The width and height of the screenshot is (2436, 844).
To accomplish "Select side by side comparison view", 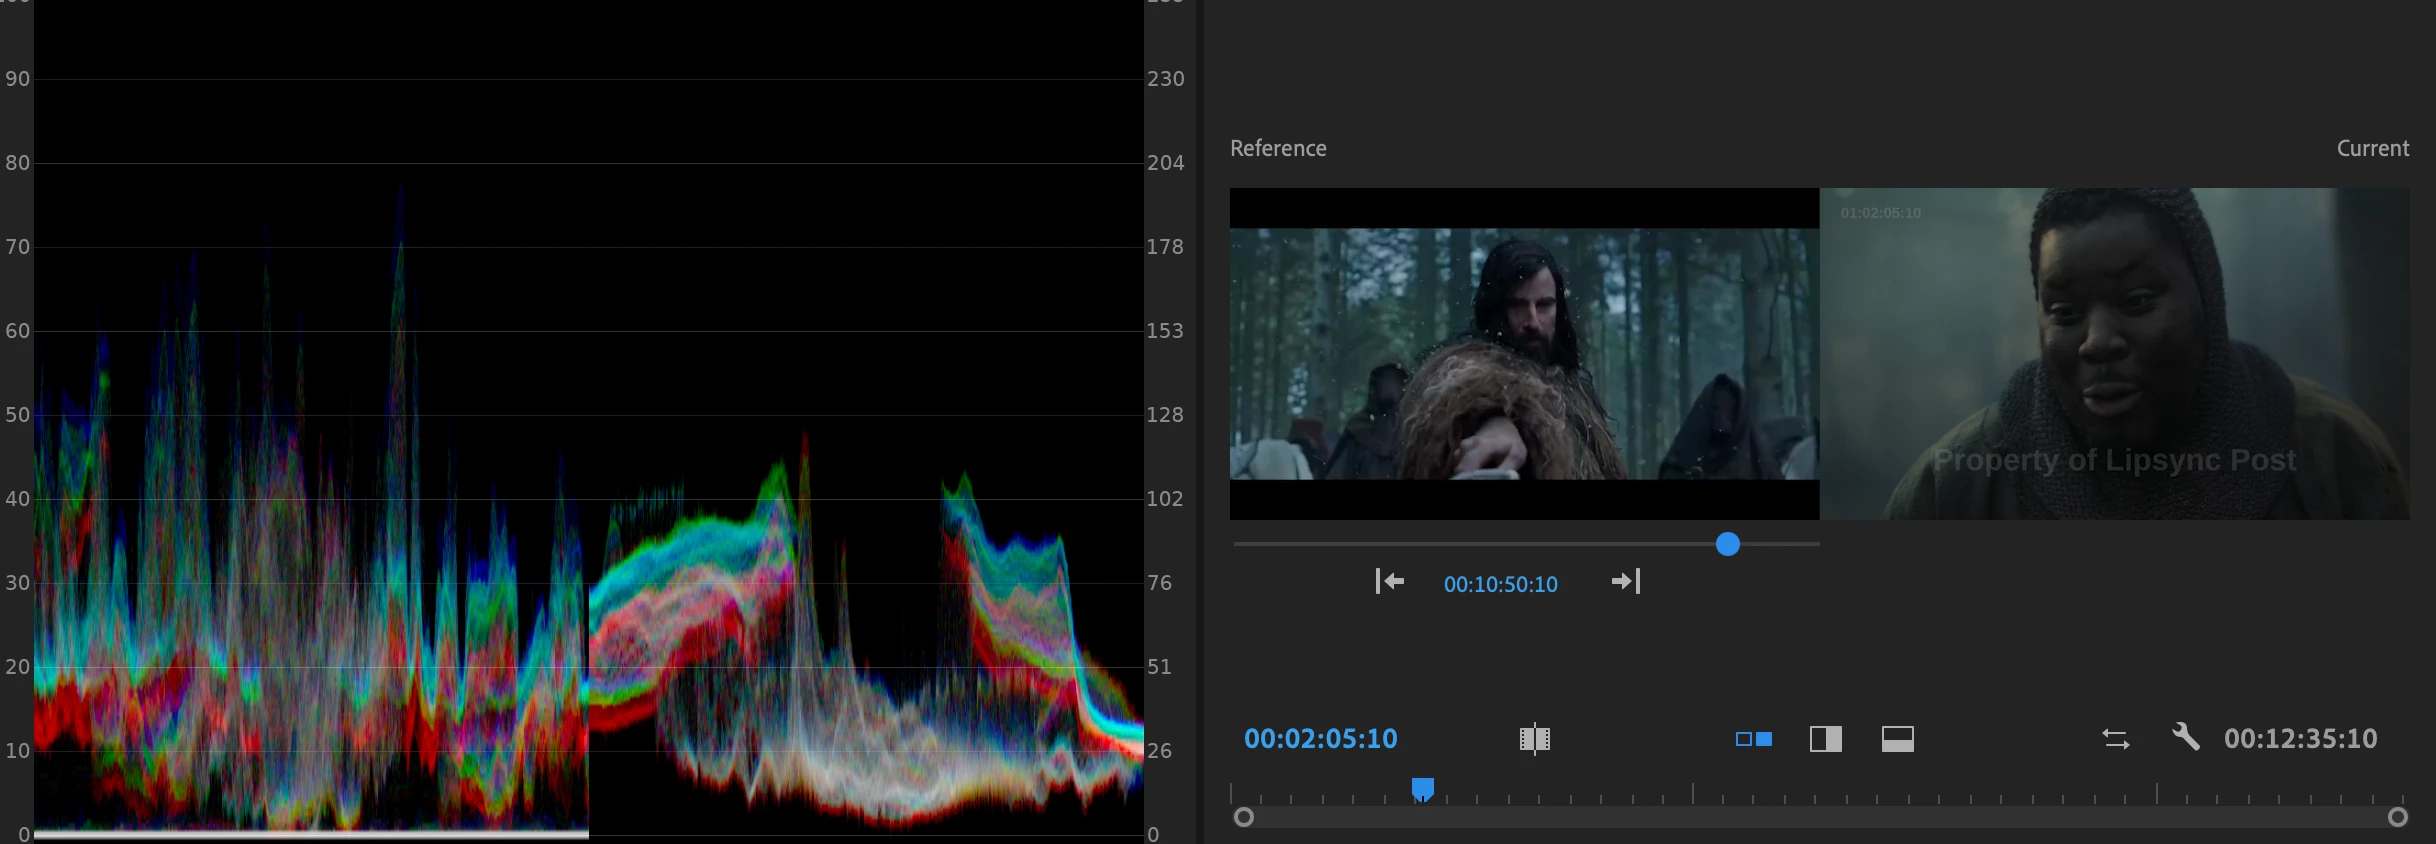I will 1754,739.
